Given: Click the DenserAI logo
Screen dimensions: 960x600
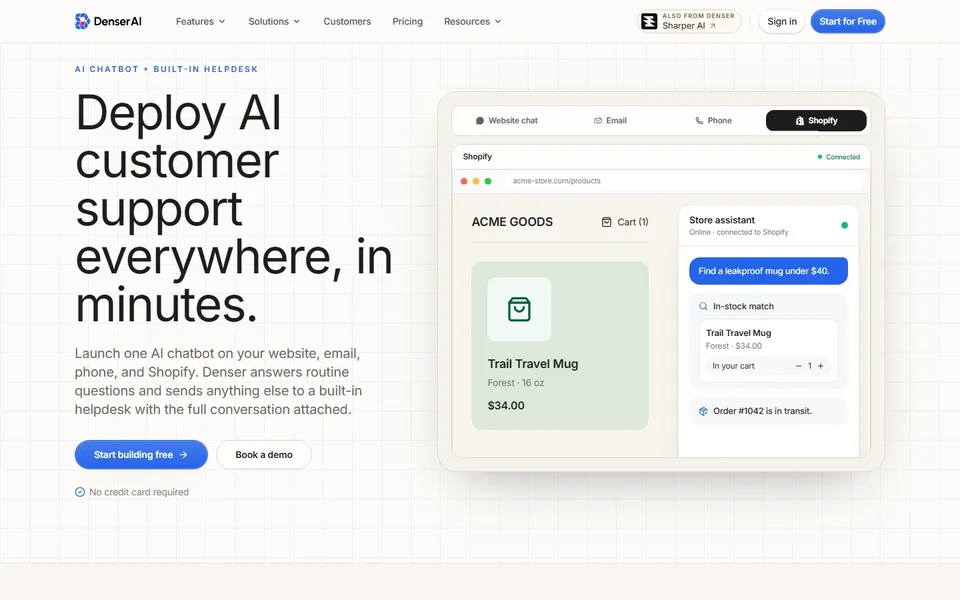Looking at the screenshot, I should pyautogui.click(x=108, y=21).
